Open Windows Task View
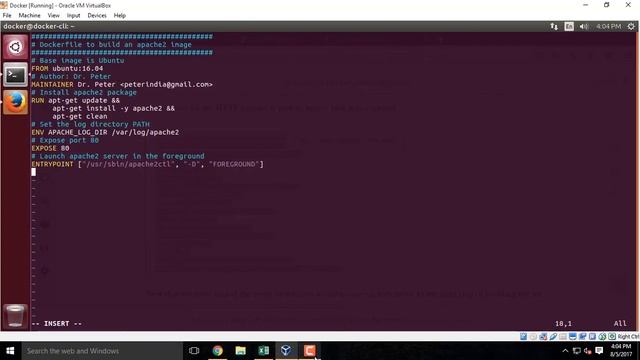This screenshot has width=640, height=360. (x=194, y=351)
